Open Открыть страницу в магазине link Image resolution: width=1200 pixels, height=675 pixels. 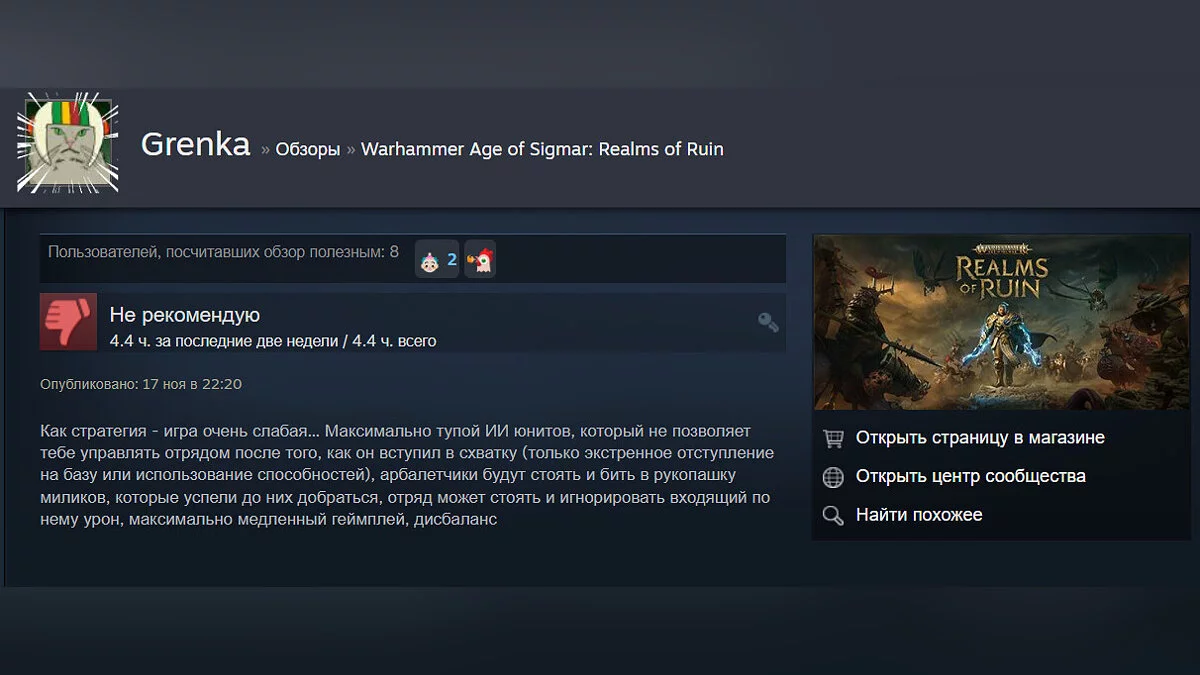[x=980, y=438]
